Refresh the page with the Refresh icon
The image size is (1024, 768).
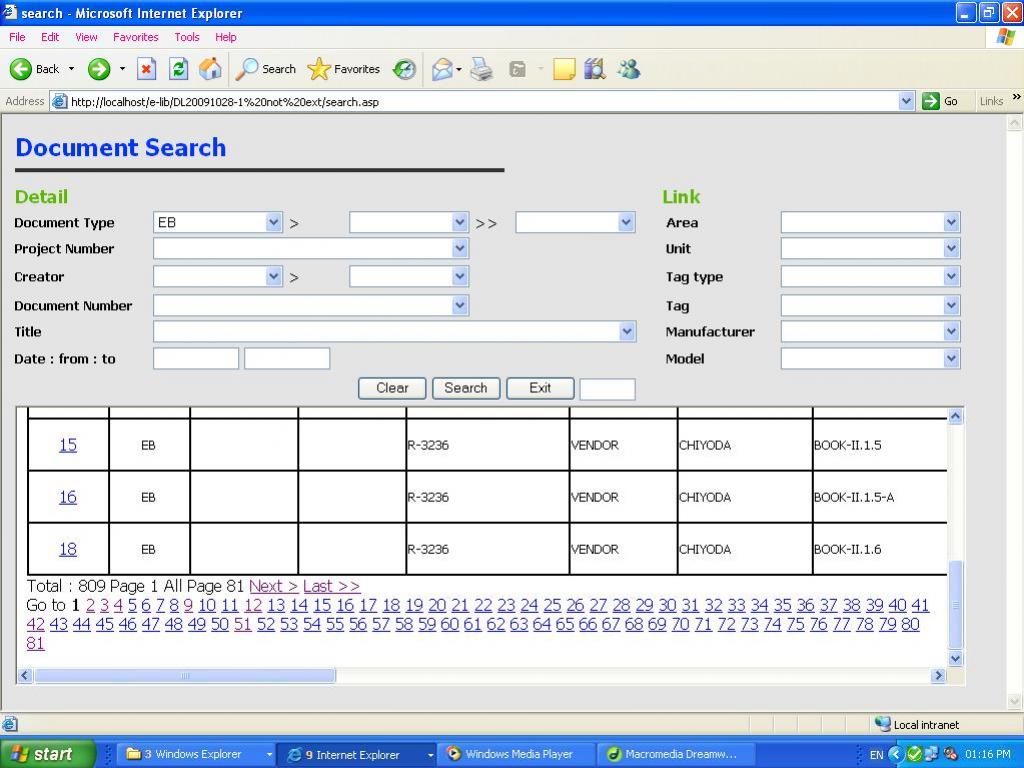(x=178, y=69)
